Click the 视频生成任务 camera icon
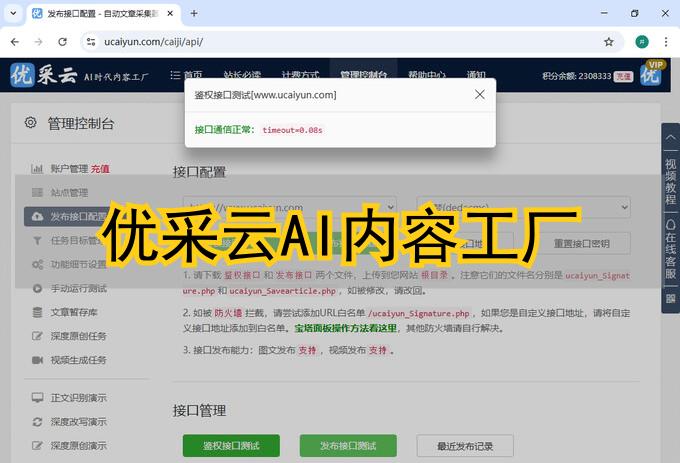680x463 pixels. (37, 359)
